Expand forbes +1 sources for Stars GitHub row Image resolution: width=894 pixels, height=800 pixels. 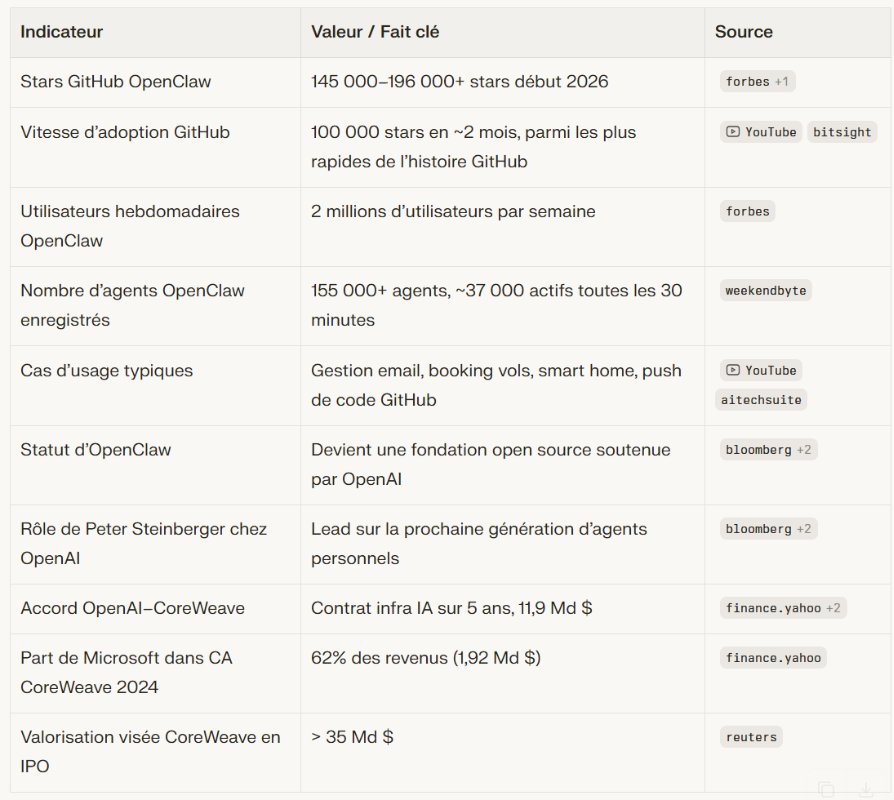757,82
